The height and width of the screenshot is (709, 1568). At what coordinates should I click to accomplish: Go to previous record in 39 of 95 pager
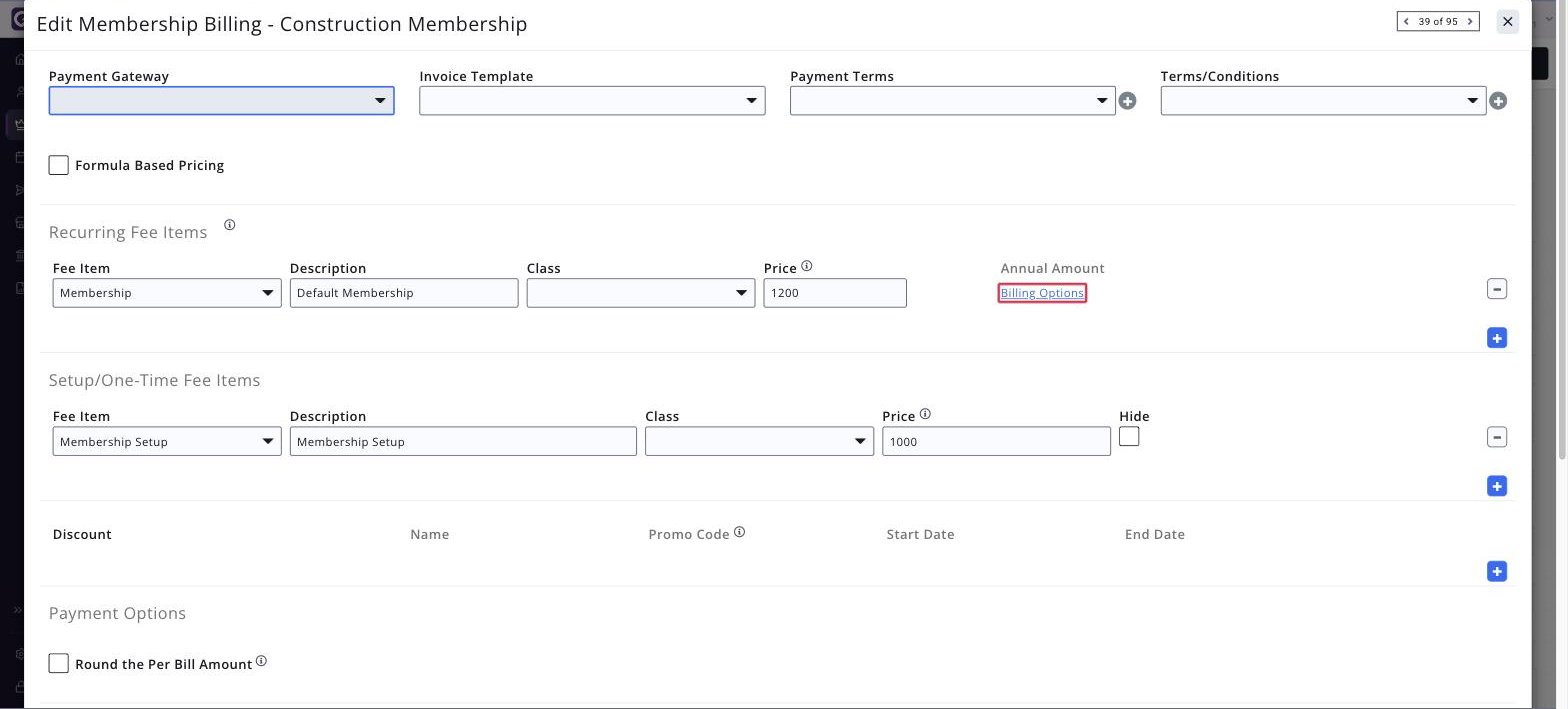pyautogui.click(x=1407, y=21)
